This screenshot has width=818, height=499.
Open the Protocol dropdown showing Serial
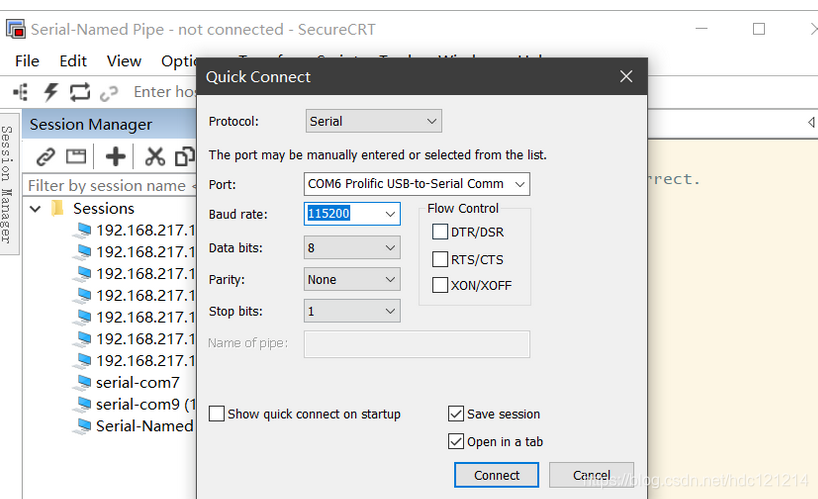pos(374,121)
